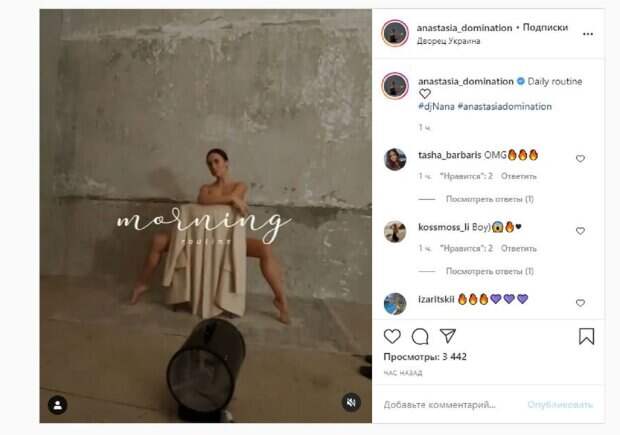620x435 pixels.
Task: Open the izaritskii profile avatar
Action: [x=395, y=304]
